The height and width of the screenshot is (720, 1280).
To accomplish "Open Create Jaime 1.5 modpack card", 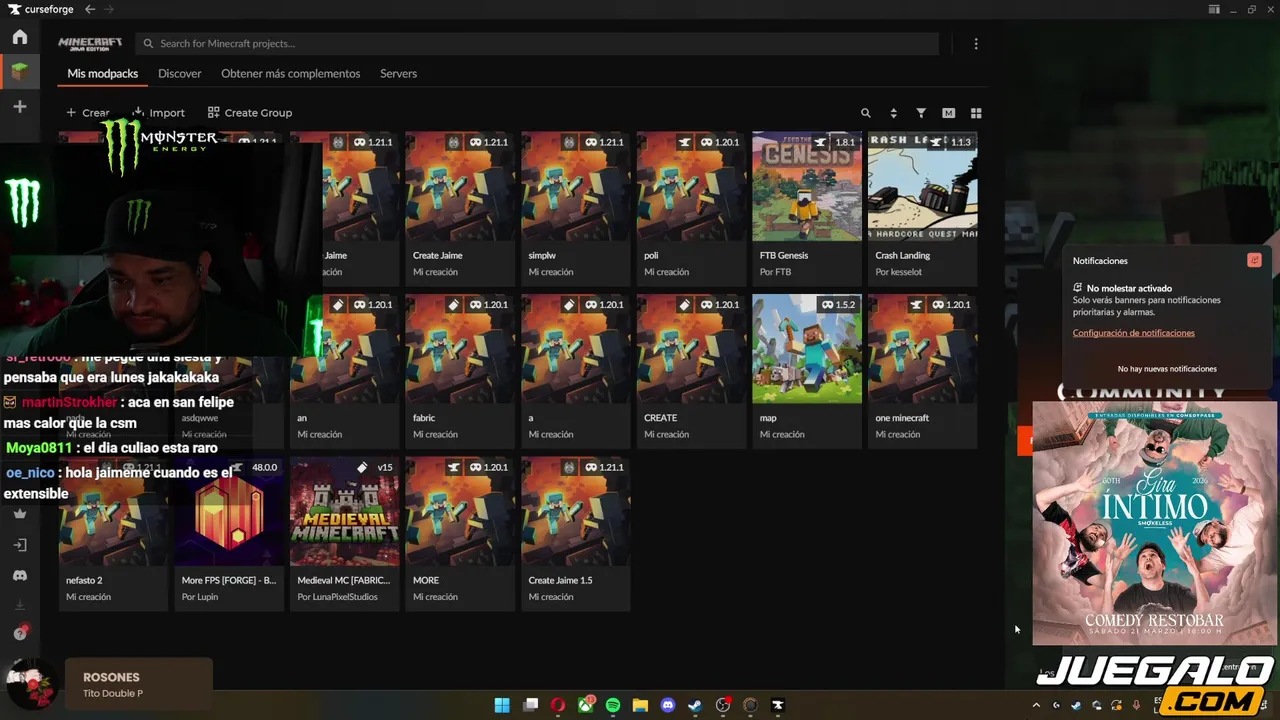I will tap(576, 533).
